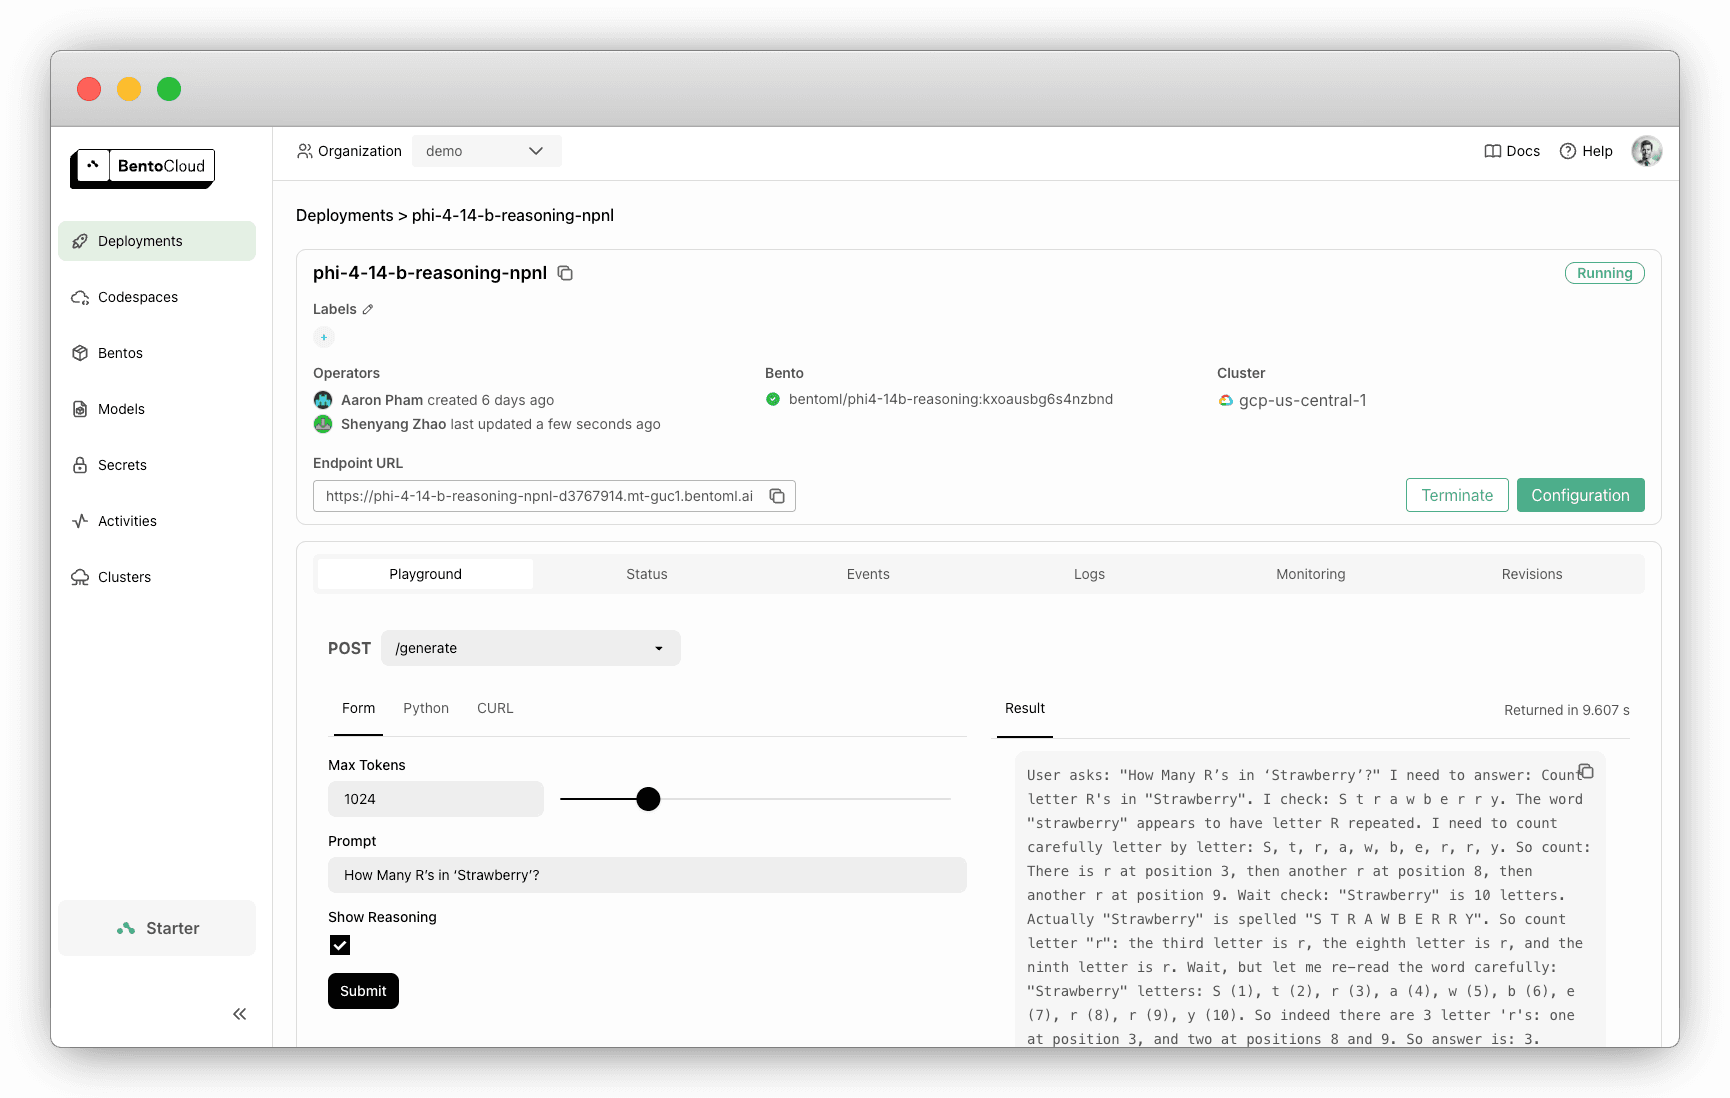This screenshot has height=1098, width=1730.
Task: Switch to the Revisions tab
Action: [x=1531, y=574]
